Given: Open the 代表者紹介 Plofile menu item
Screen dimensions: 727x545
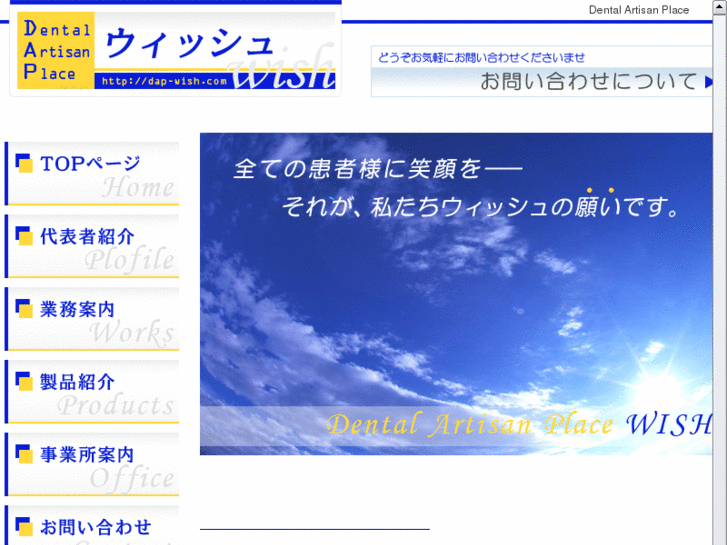Looking at the screenshot, I should [92, 246].
